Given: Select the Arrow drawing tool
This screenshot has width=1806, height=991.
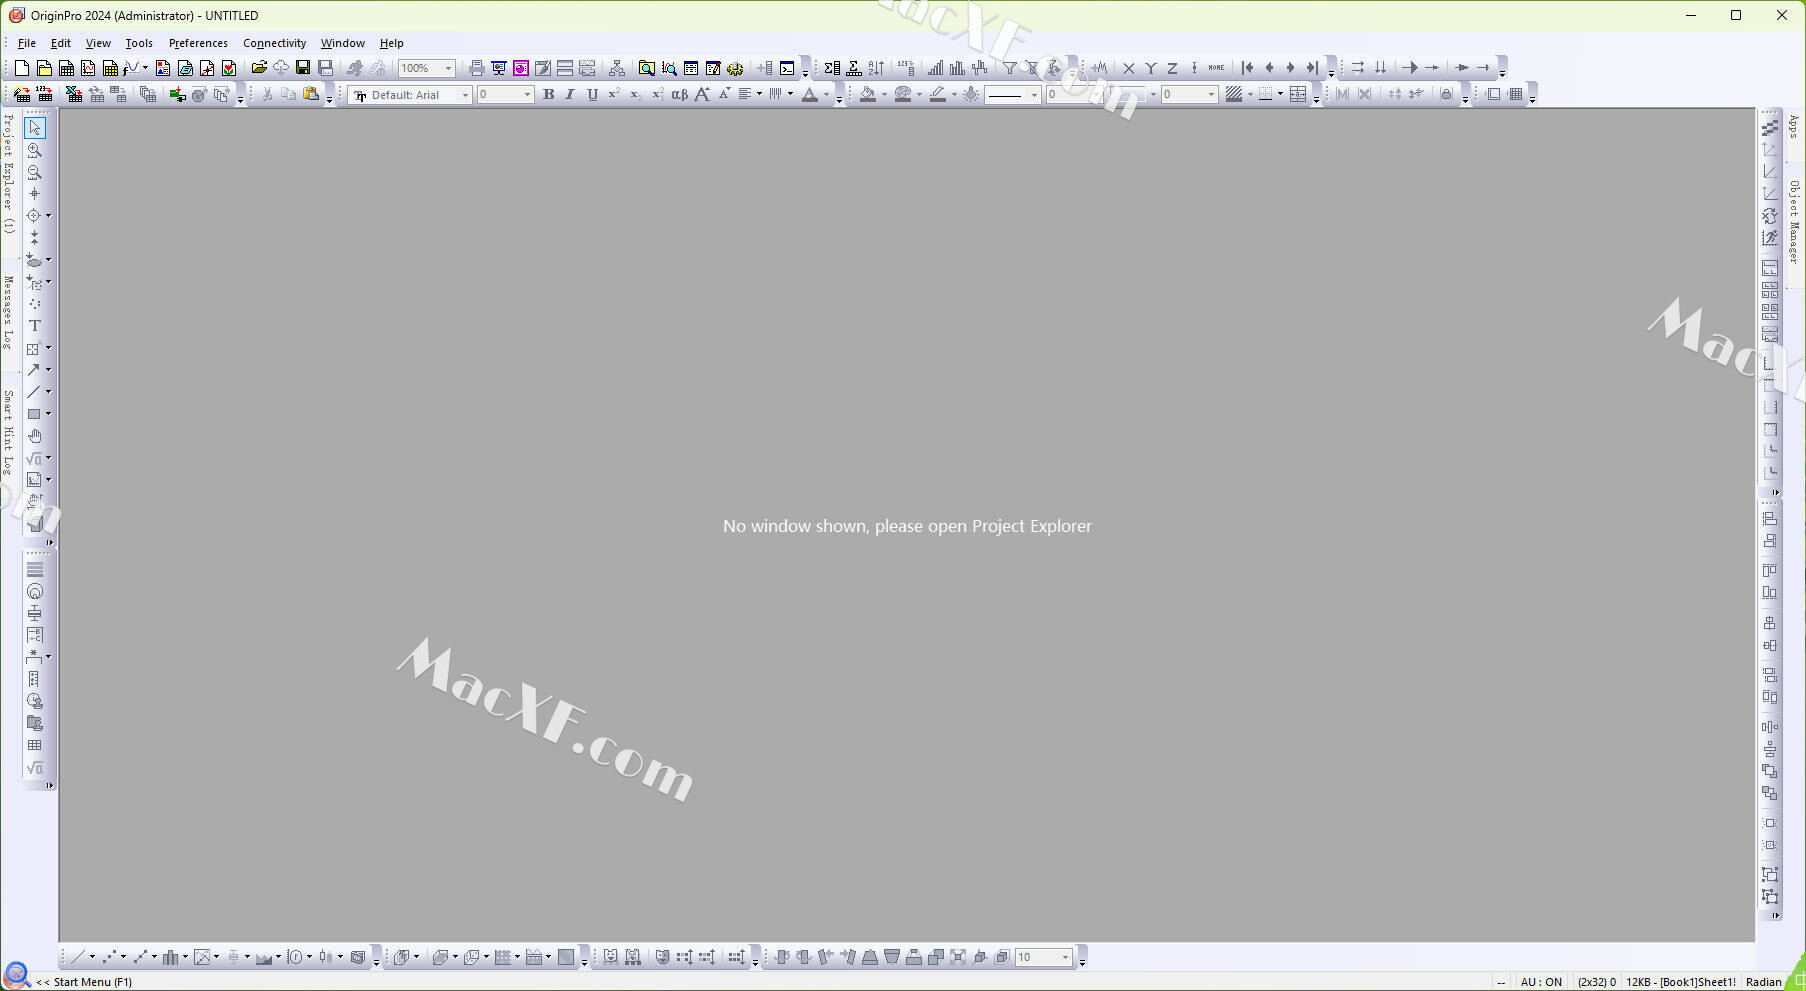Looking at the screenshot, I should click(33, 370).
